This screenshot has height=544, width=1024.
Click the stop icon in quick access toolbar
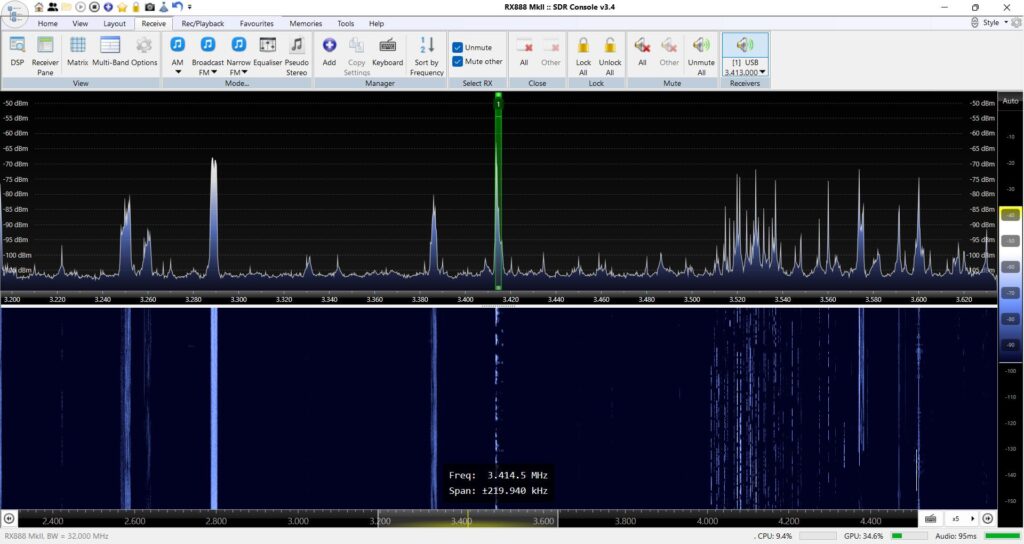[94, 7]
